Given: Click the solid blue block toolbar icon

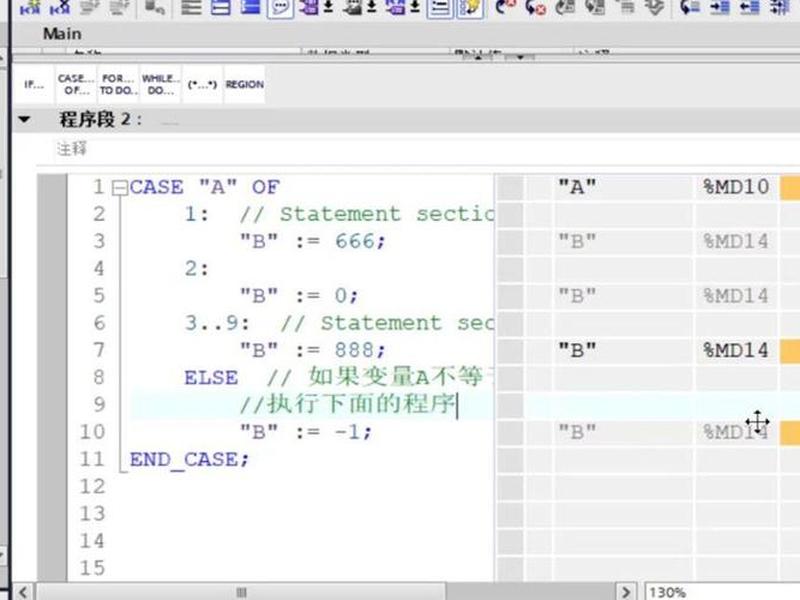Looking at the screenshot, I should (x=251, y=8).
